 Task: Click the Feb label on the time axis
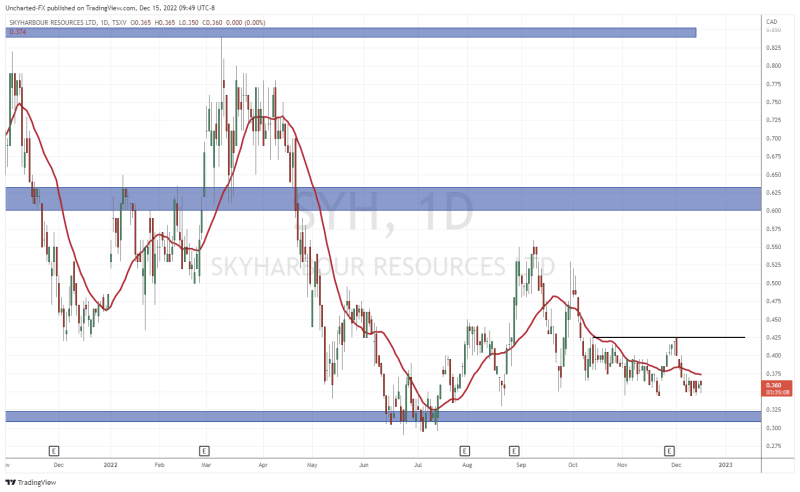click(x=160, y=465)
